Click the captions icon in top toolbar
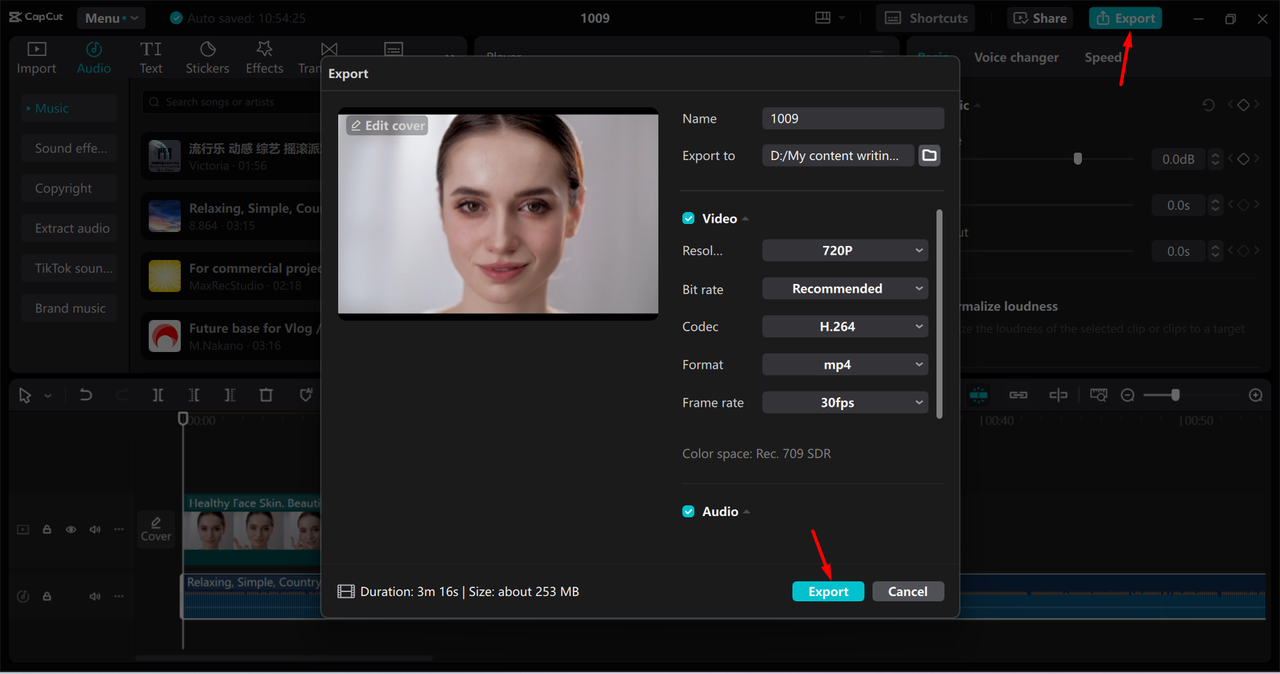This screenshot has height=674, width=1280. [x=394, y=50]
